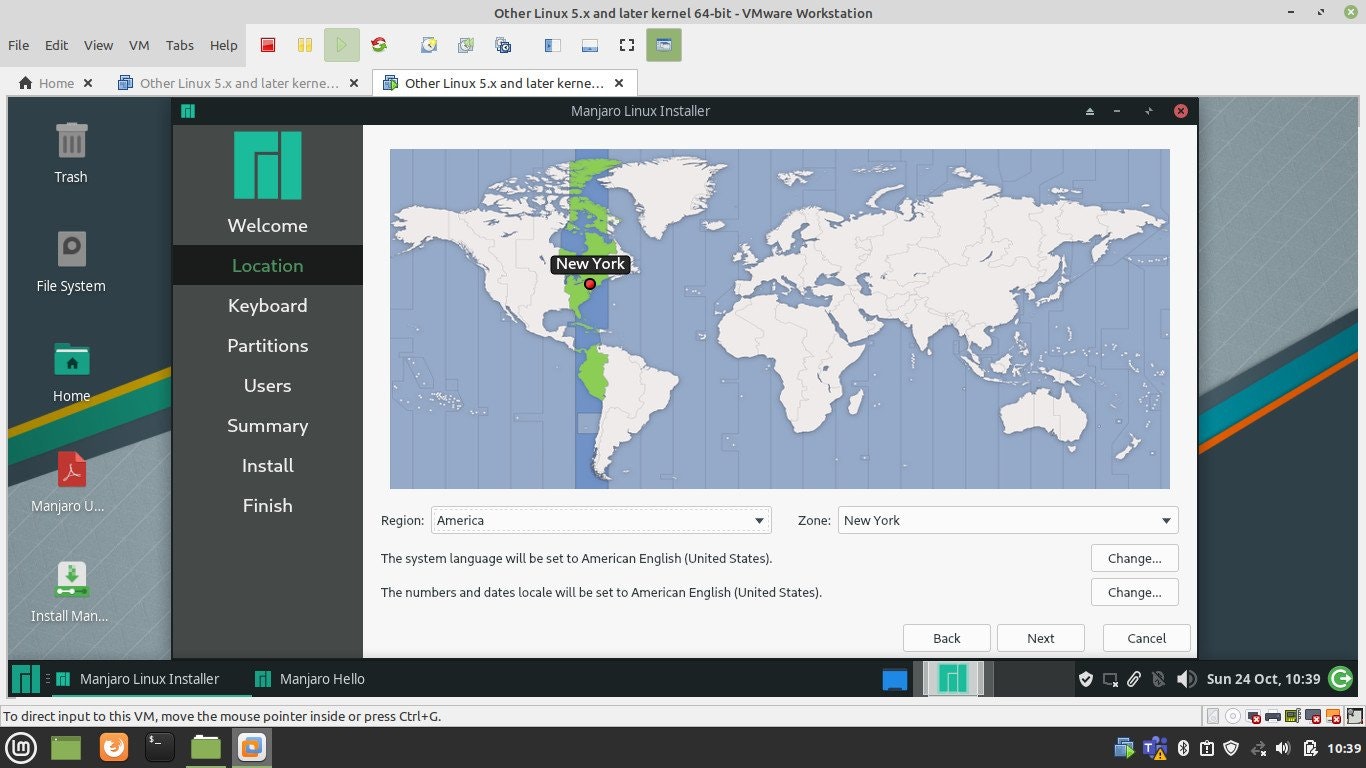
Task: Click the highlighted console view toolbar icon
Action: tap(664, 45)
